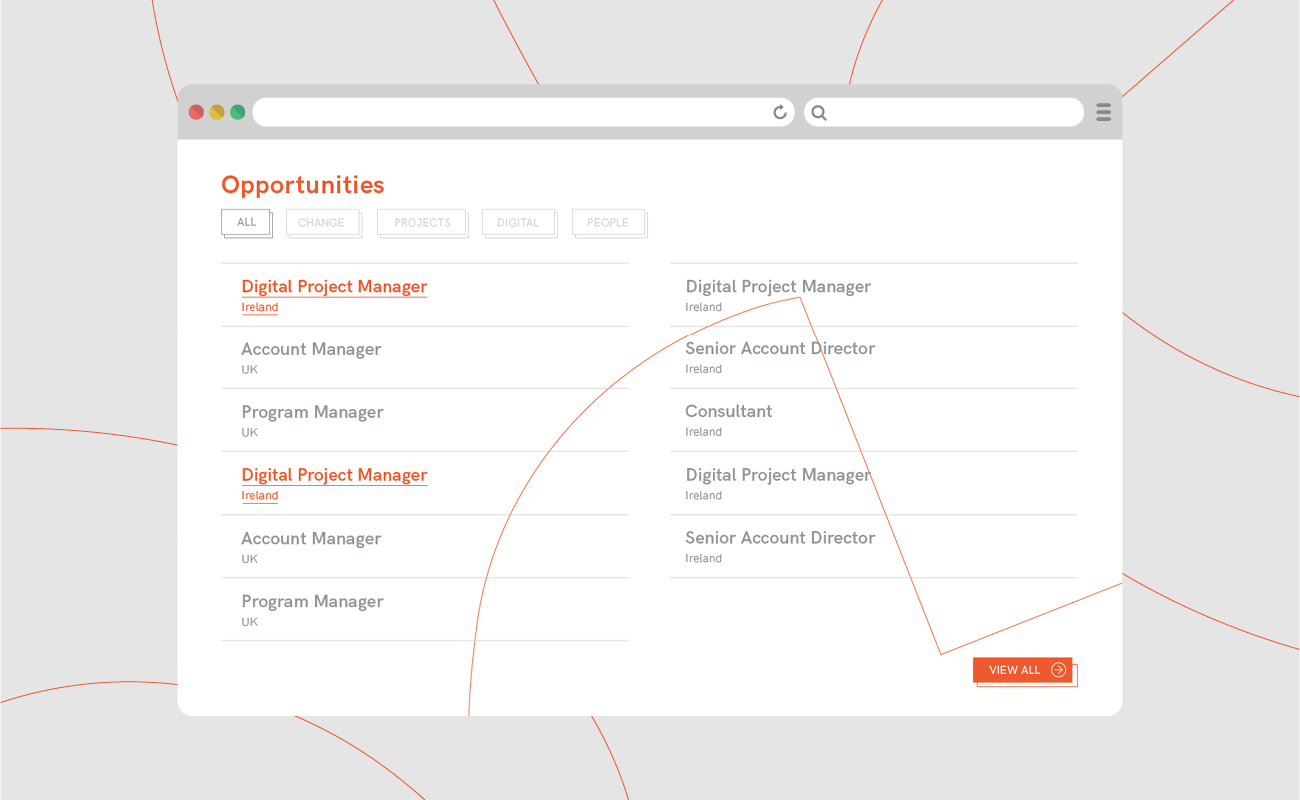1300x800 pixels.
Task: Choose the PEOPLE filter tab
Action: [x=607, y=223]
